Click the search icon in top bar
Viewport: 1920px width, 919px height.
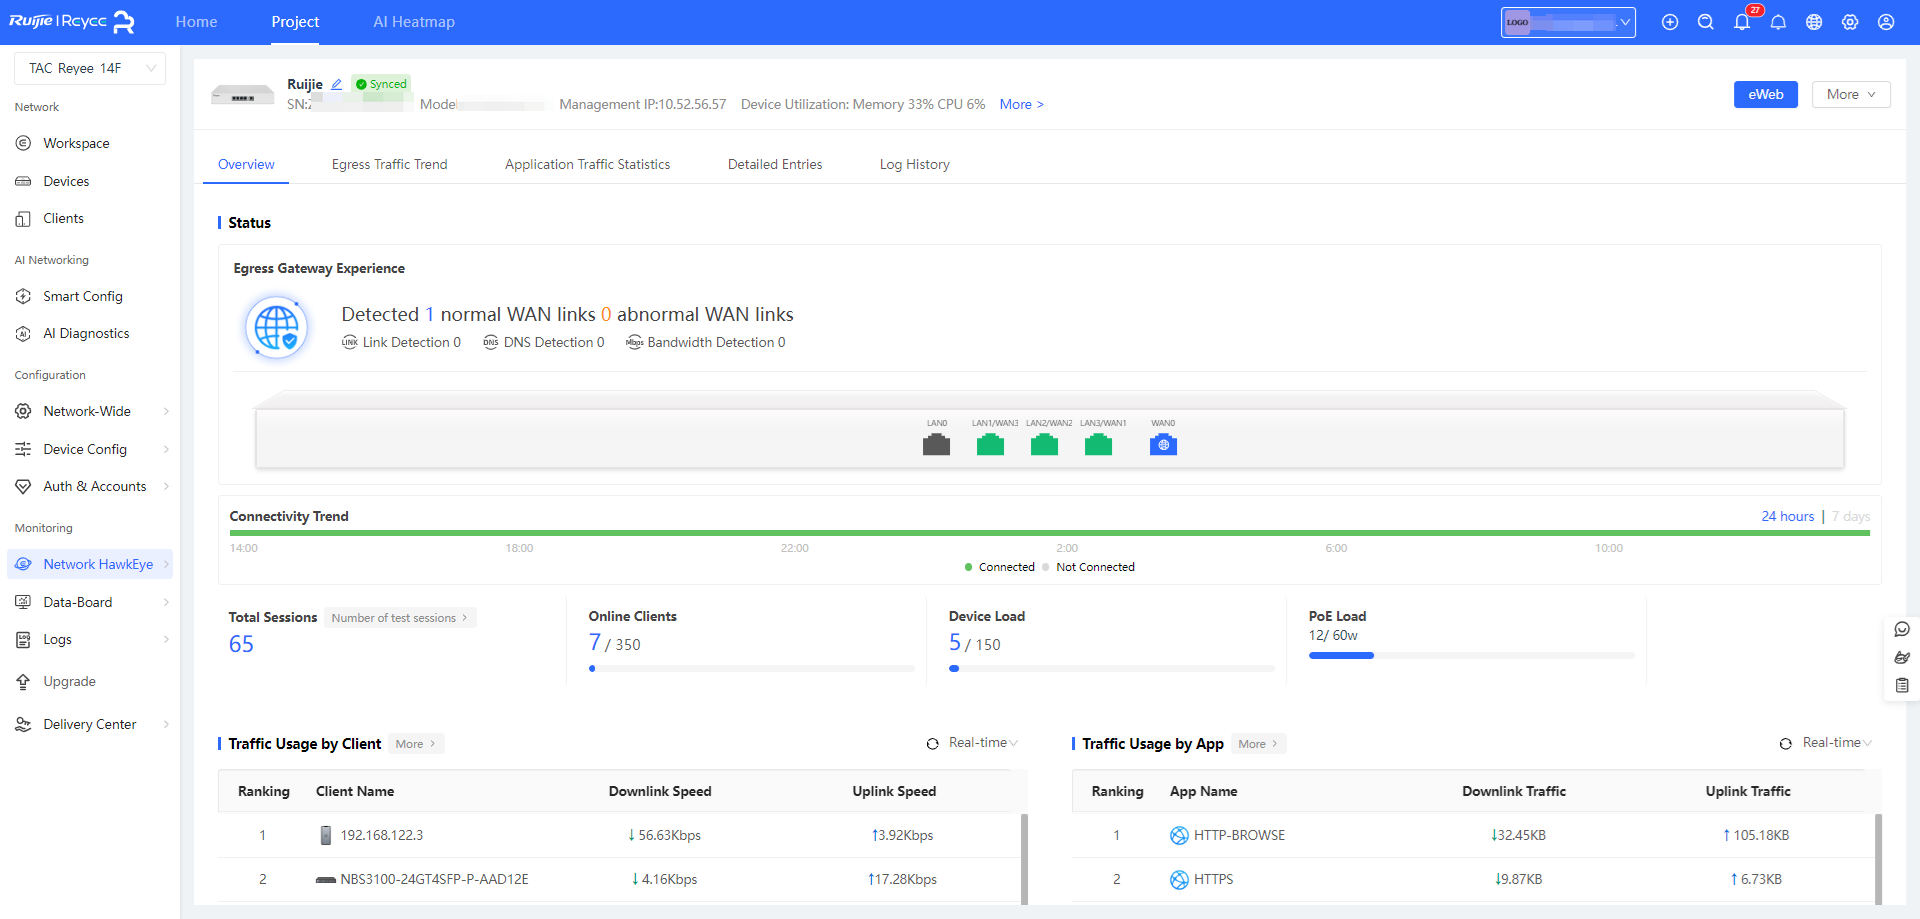point(1706,22)
